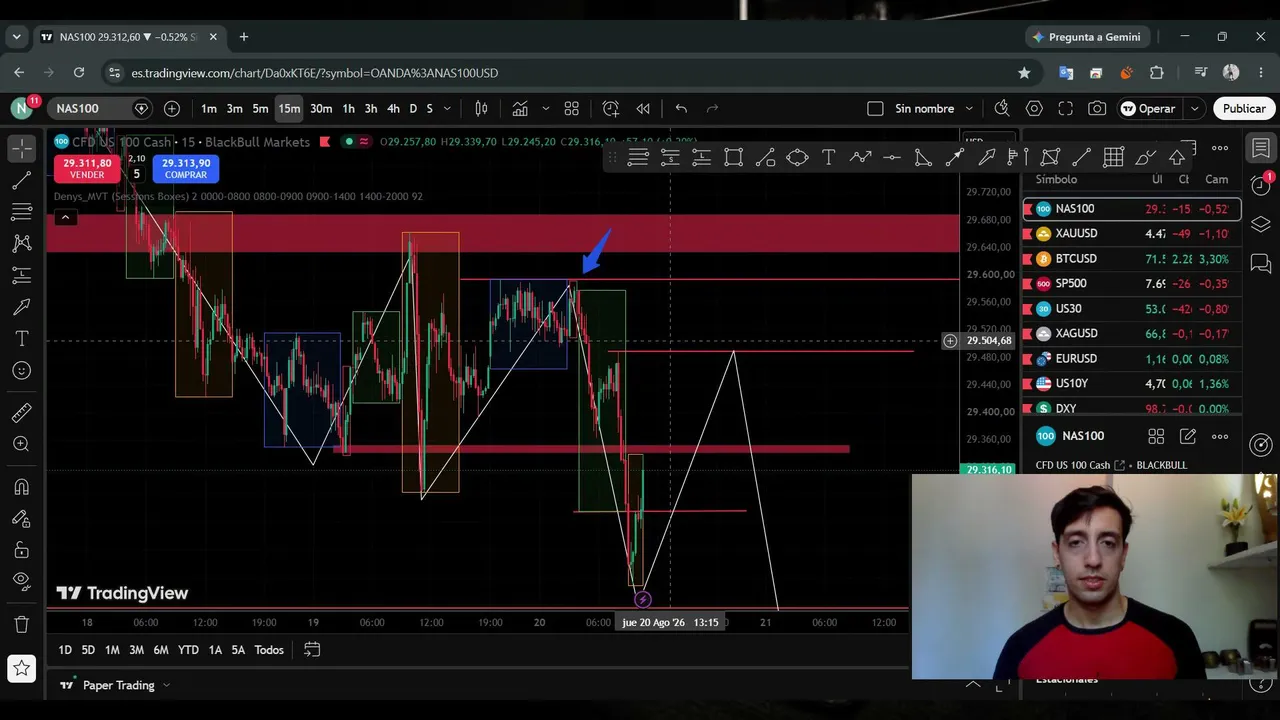
Task: Select the 1m timeframe
Action: [208, 108]
